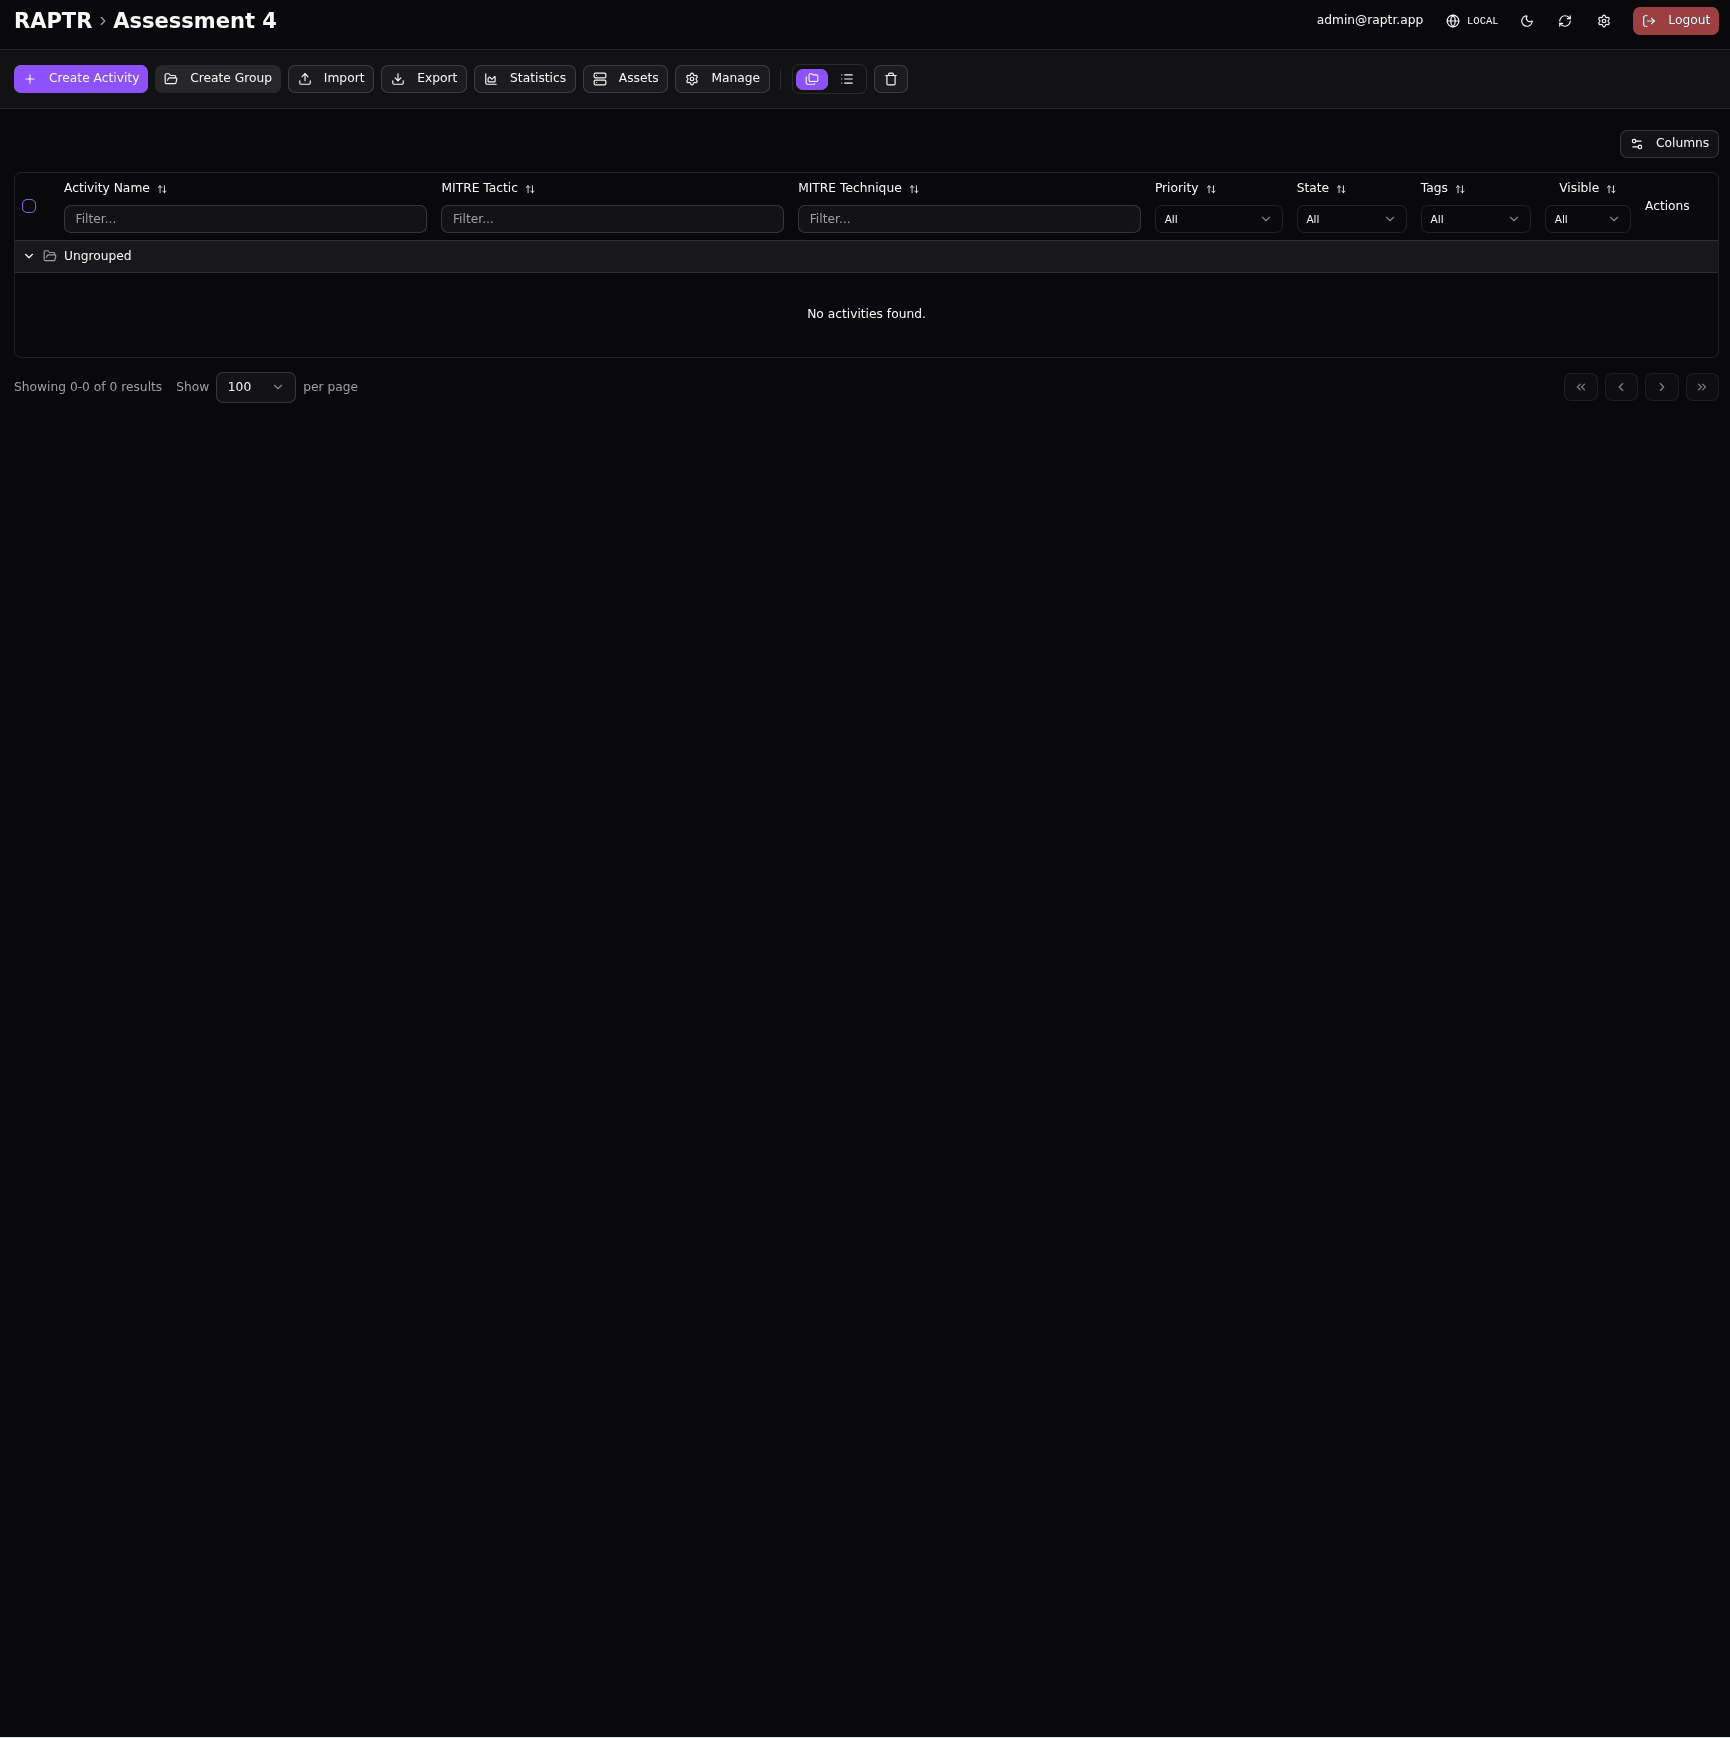Toggle dark mode with the moon icon
Screen dimensions: 1730x1738
pos(1526,20)
